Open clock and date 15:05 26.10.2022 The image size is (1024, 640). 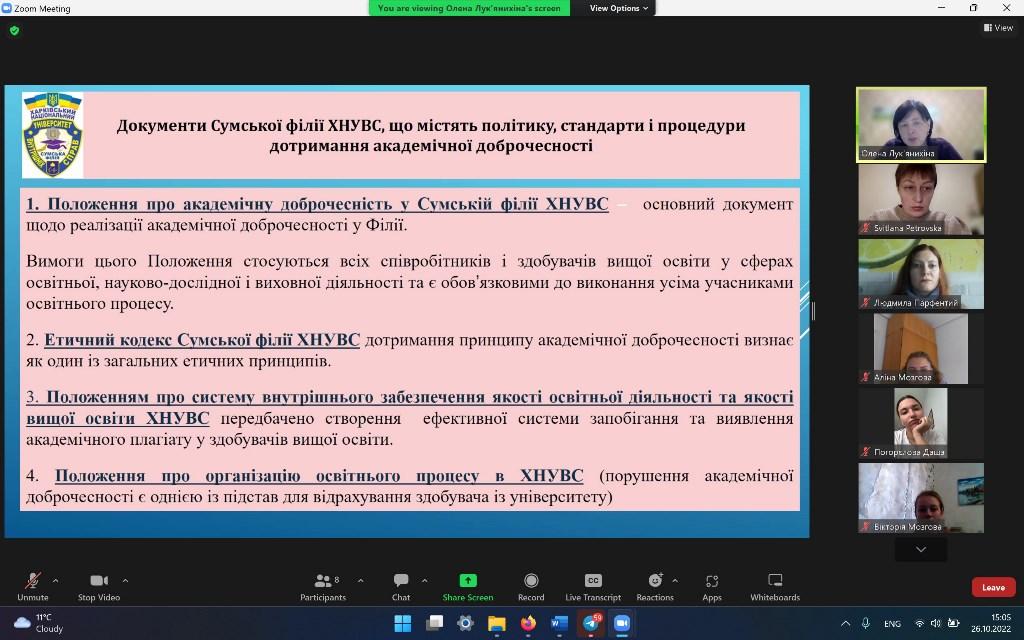click(x=991, y=623)
